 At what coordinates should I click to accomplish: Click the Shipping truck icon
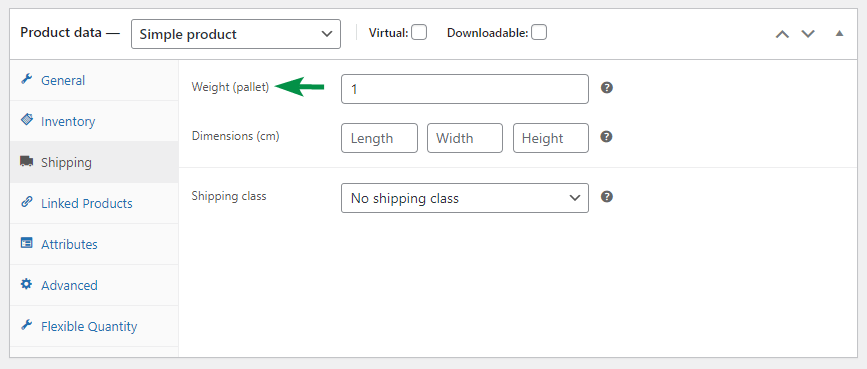pos(27,162)
